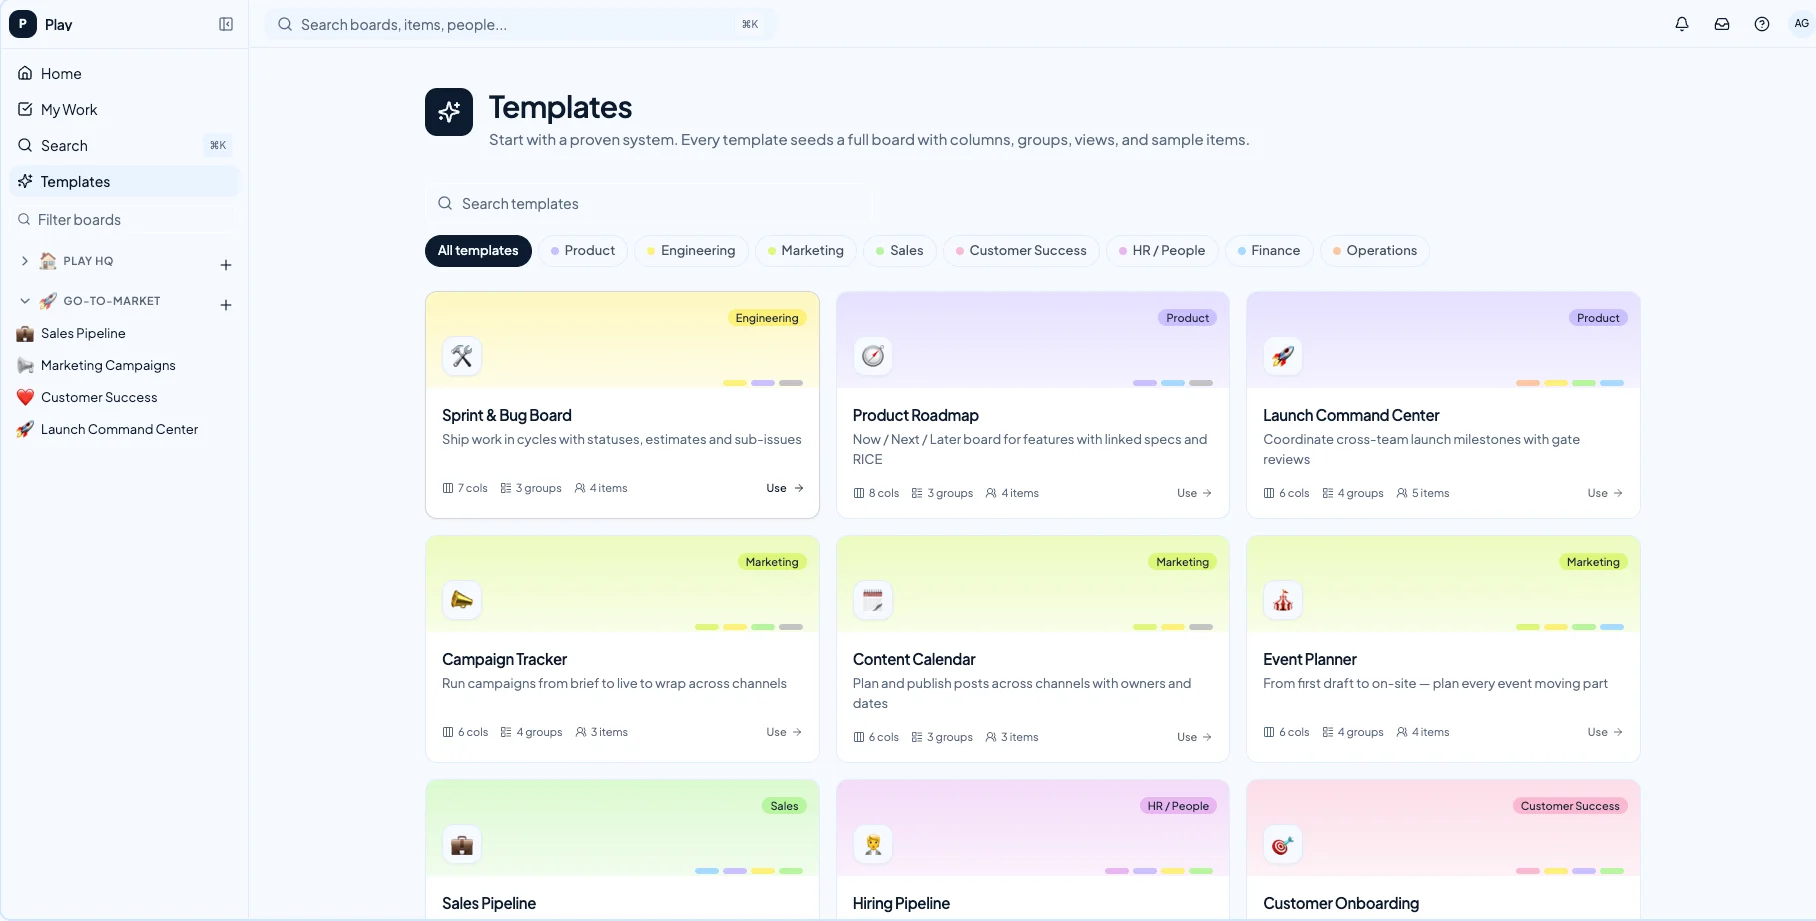Viewport: 1816px width, 921px height.
Task: Use the Sprint & Bug Board template
Action: (x=785, y=488)
